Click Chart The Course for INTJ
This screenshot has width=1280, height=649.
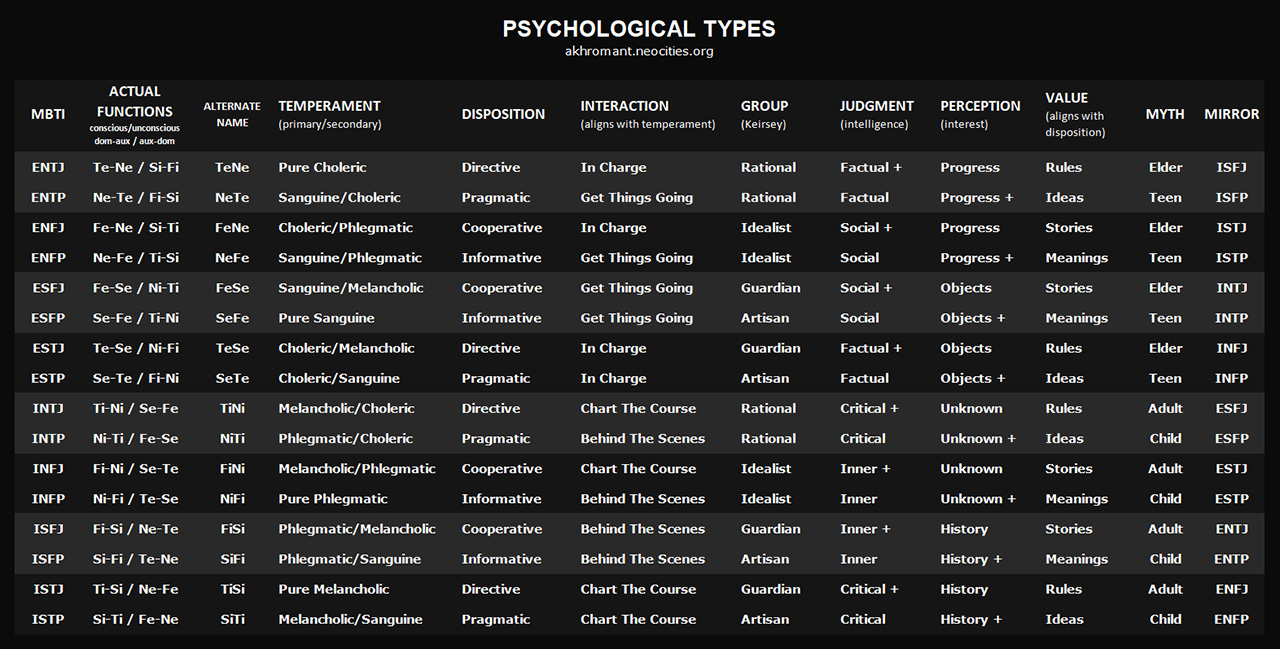click(x=638, y=408)
